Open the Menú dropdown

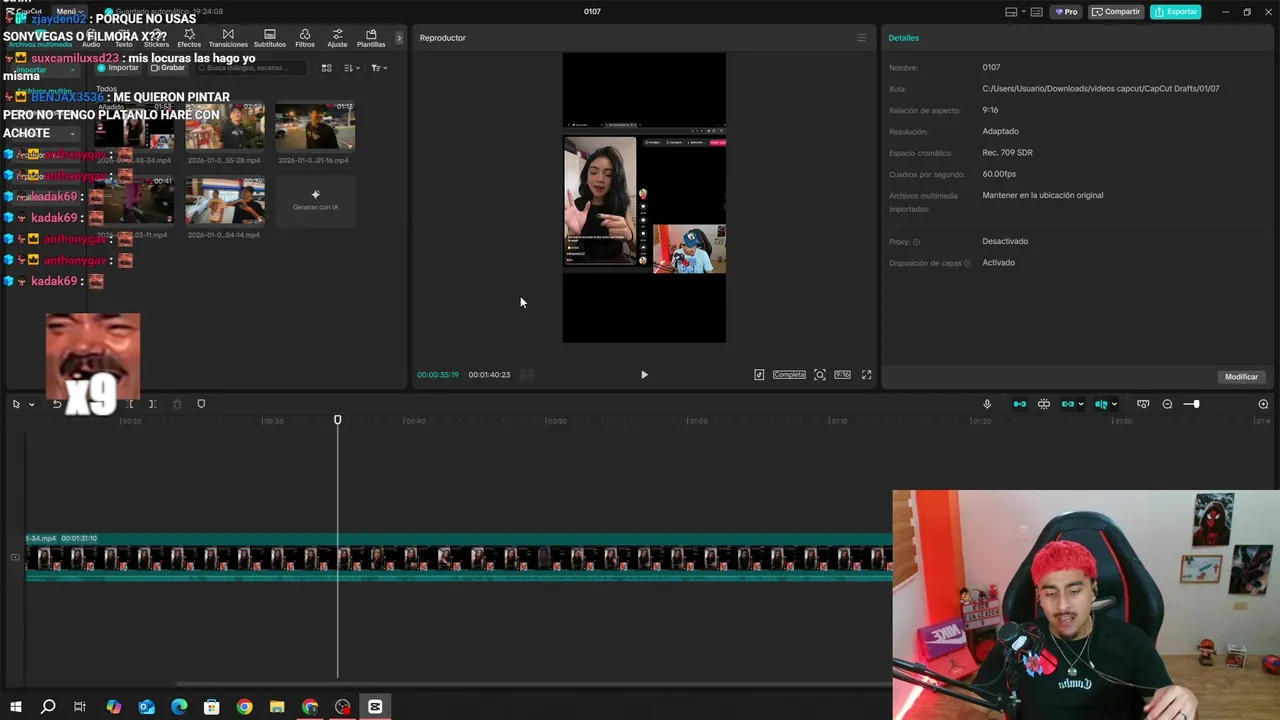pos(69,11)
